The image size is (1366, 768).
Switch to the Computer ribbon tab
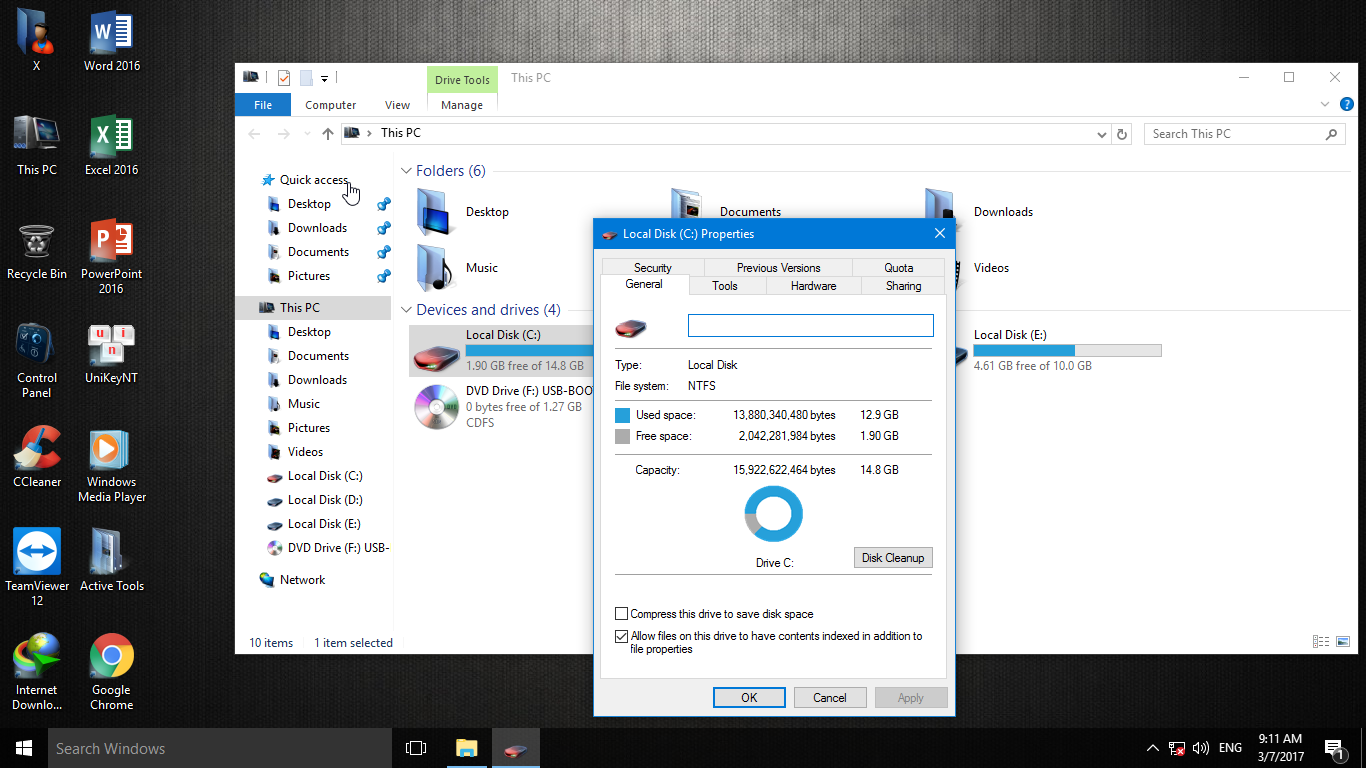click(x=331, y=105)
